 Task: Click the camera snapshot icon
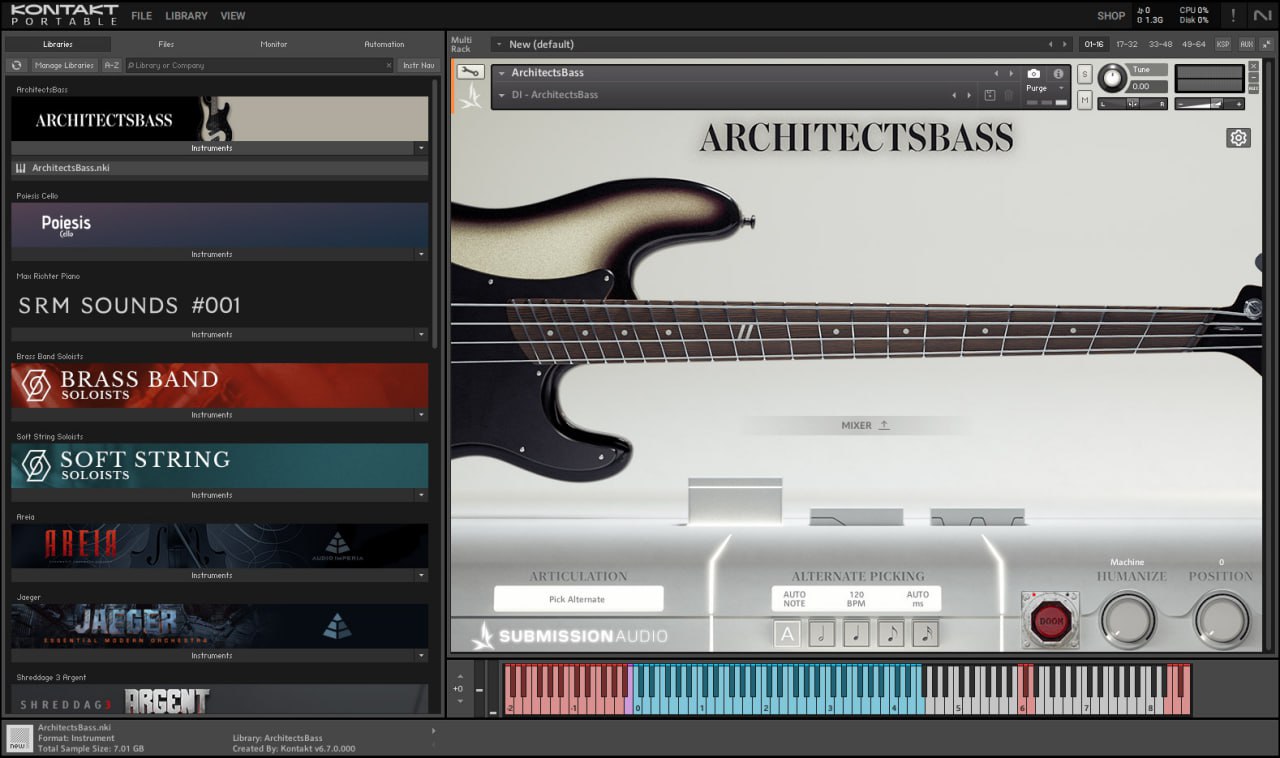coord(1034,74)
